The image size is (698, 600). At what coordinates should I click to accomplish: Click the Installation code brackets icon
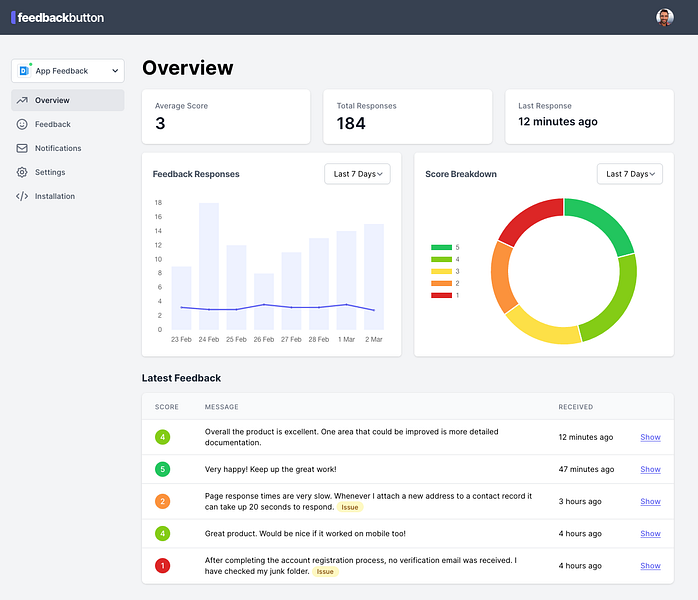pos(23,196)
